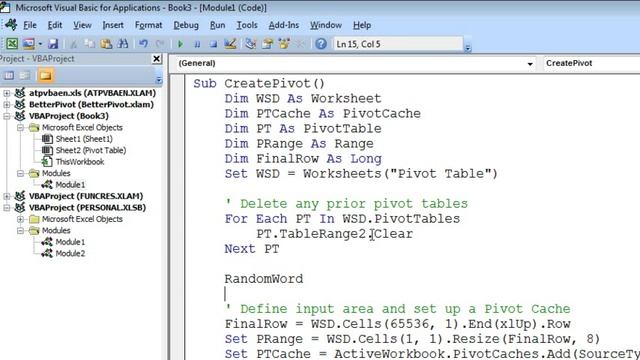
Task: Open toolbar options arrow beside position box
Action: [x=468, y=48]
